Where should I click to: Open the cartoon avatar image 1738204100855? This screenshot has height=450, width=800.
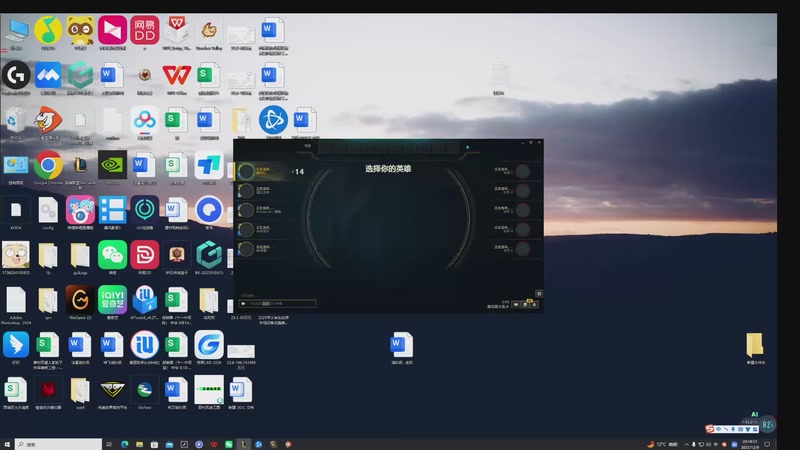click(x=16, y=255)
